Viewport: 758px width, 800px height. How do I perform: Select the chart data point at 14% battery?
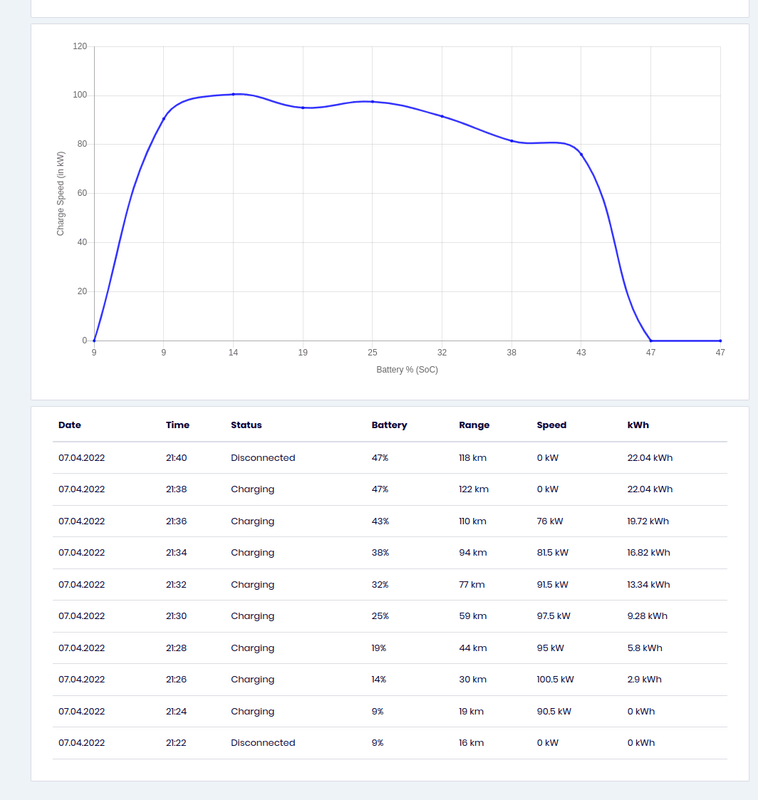point(233,94)
